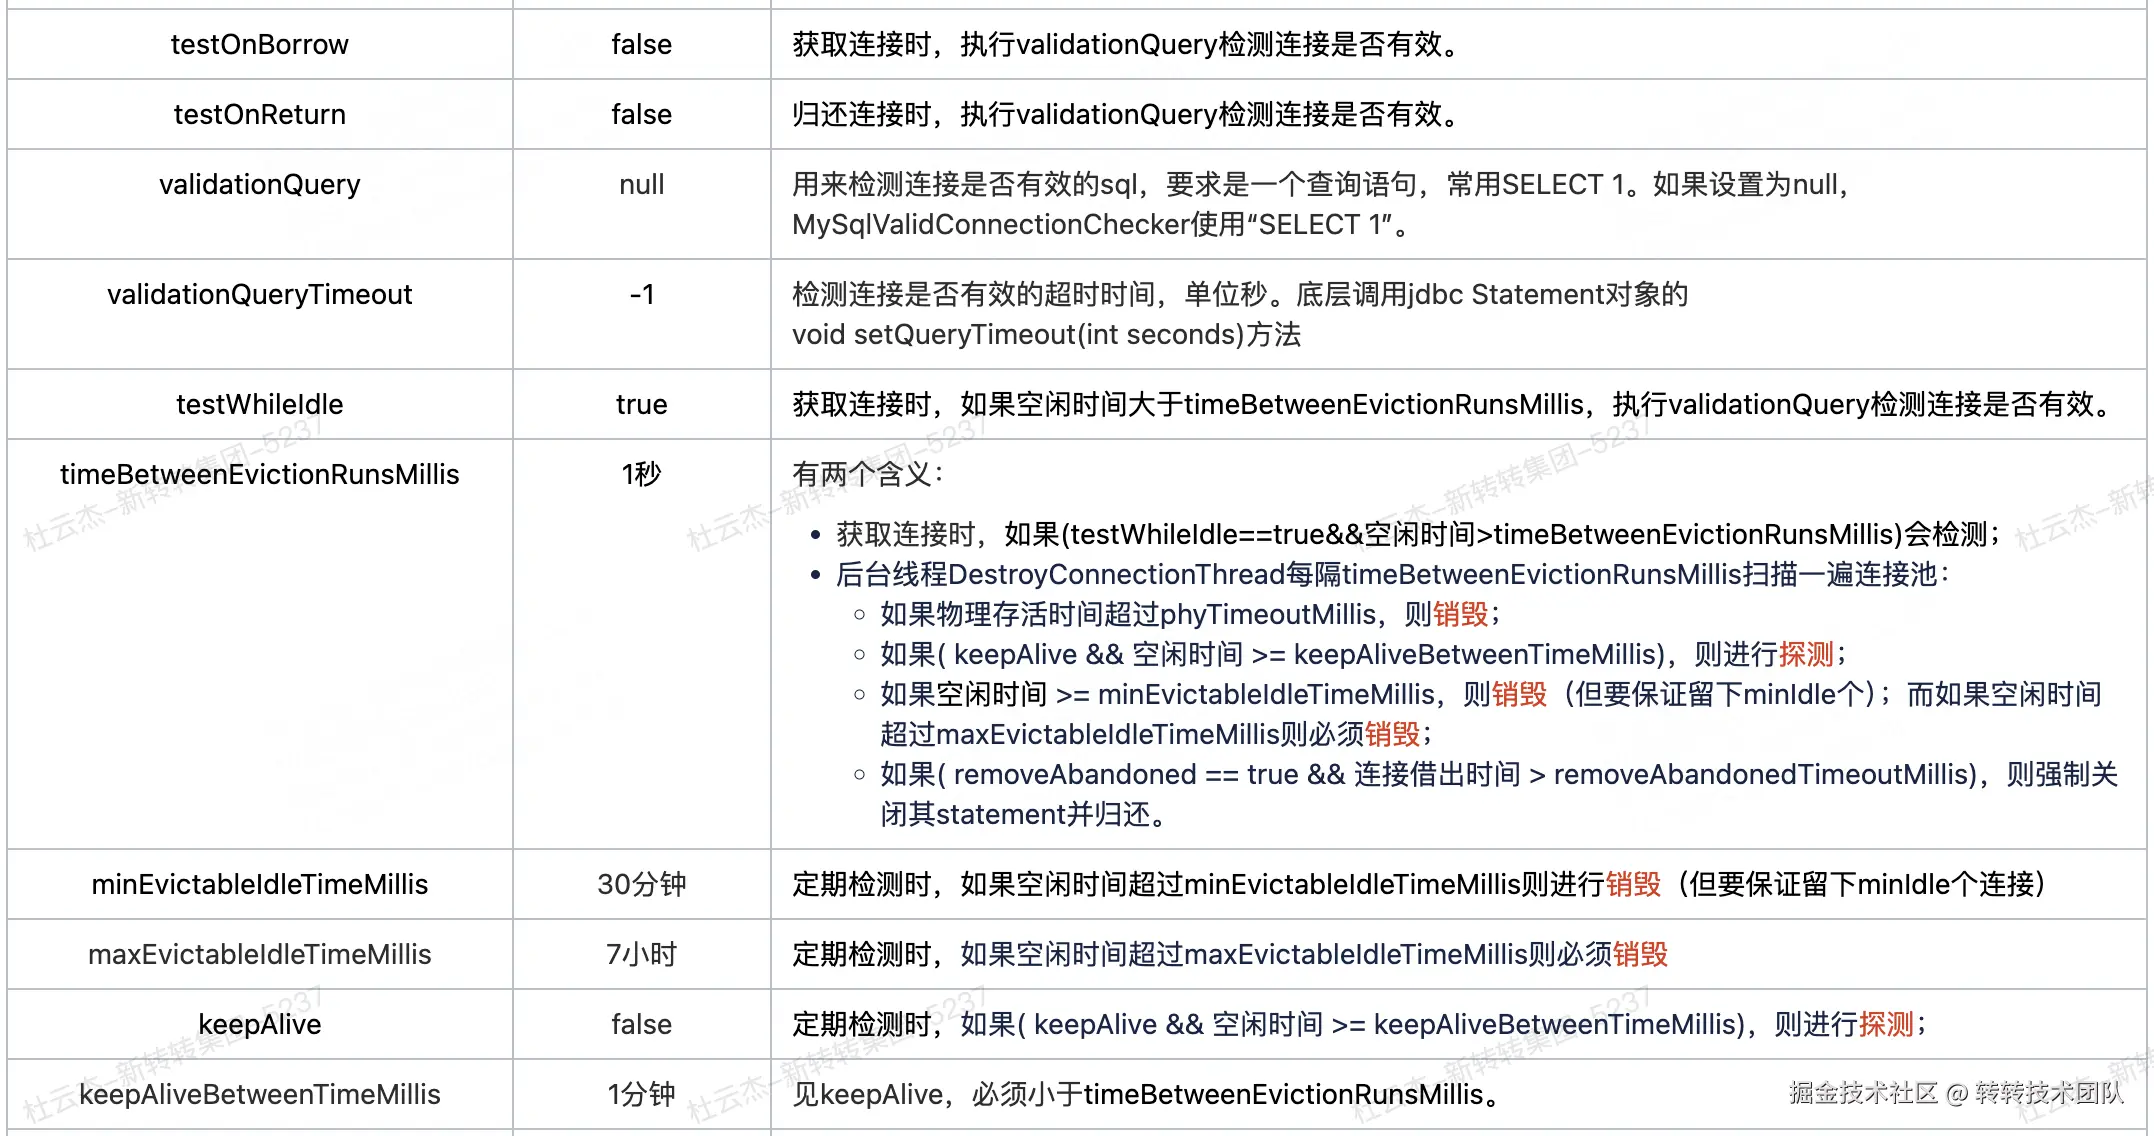Screen dimensions: 2154x1136
Task: Click the keepAlive parameter name cell
Action: click(x=259, y=1025)
